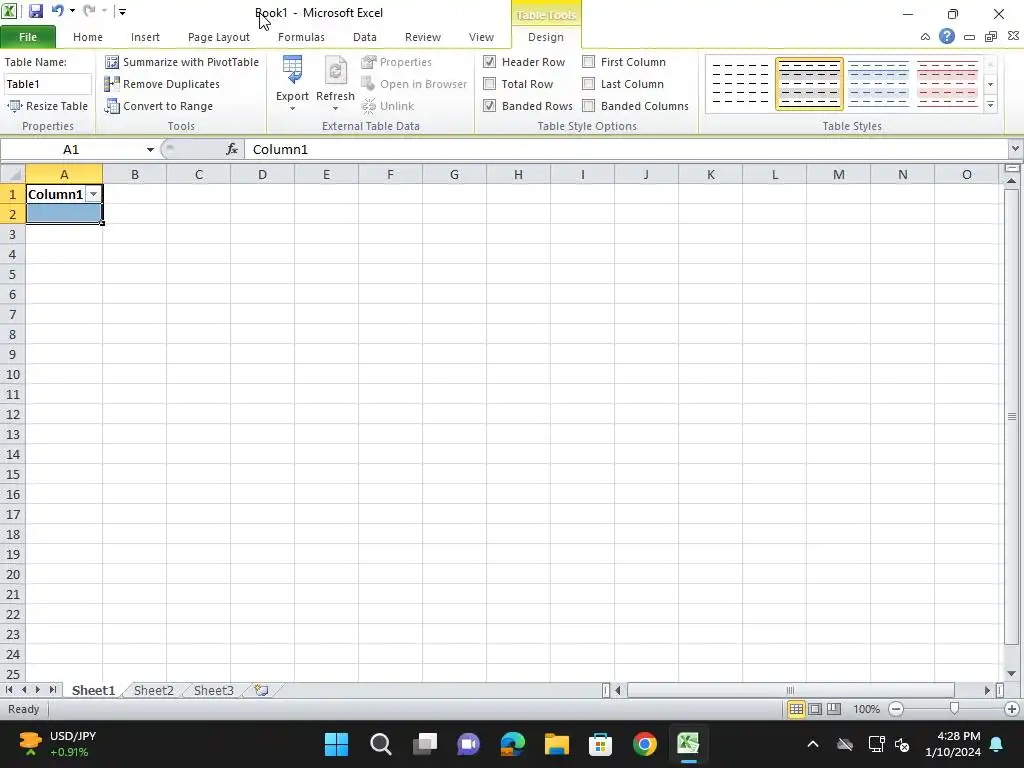The height and width of the screenshot is (768, 1024).
Task: Select cell A2 in the table
Action: [x=64, y=214]
